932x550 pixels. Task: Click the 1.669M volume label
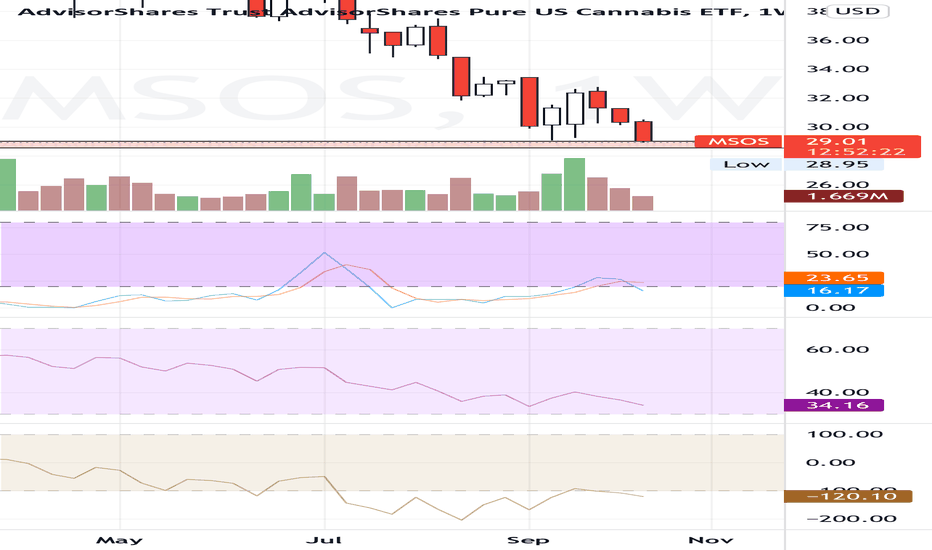[x=843, y=196]
